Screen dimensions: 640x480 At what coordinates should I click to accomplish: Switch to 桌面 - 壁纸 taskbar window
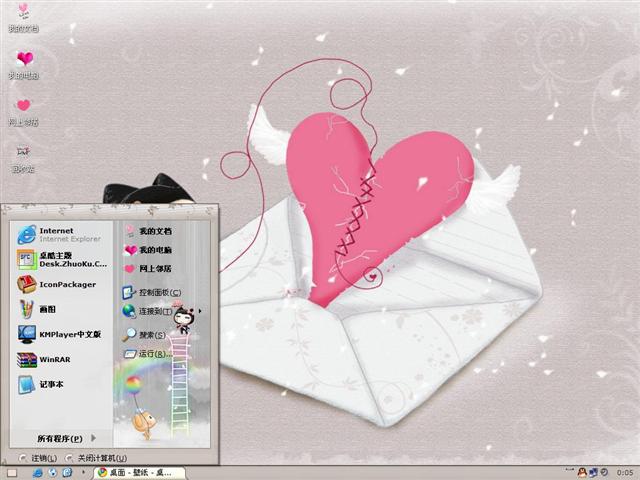[138, 473]
